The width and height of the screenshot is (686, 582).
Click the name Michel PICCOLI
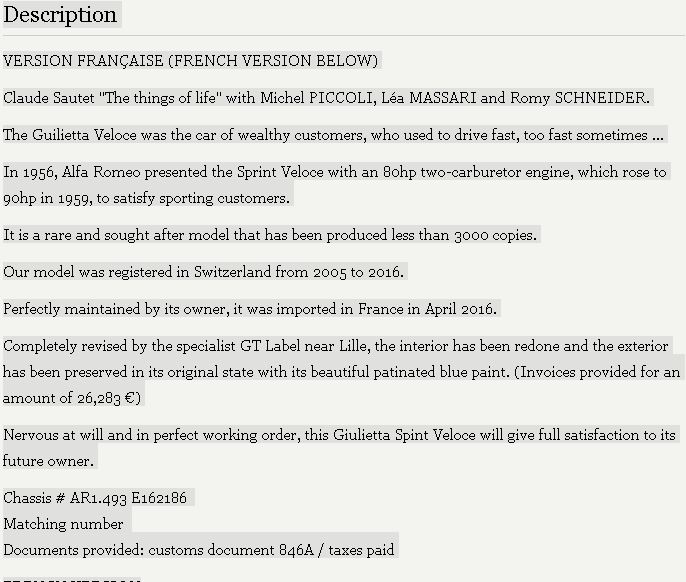318,98
